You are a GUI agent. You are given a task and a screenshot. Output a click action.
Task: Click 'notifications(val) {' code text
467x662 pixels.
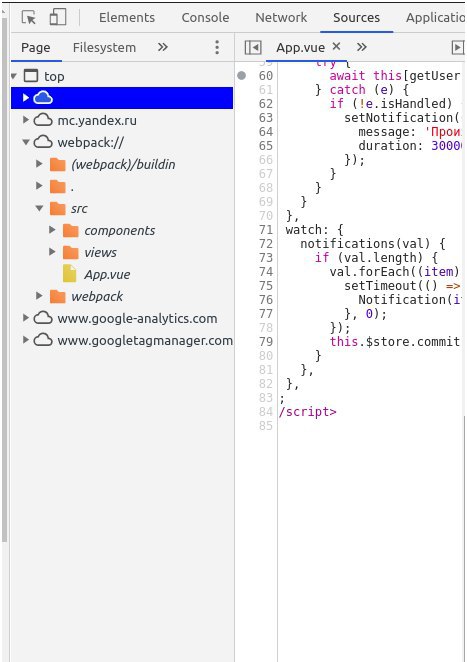372,244
